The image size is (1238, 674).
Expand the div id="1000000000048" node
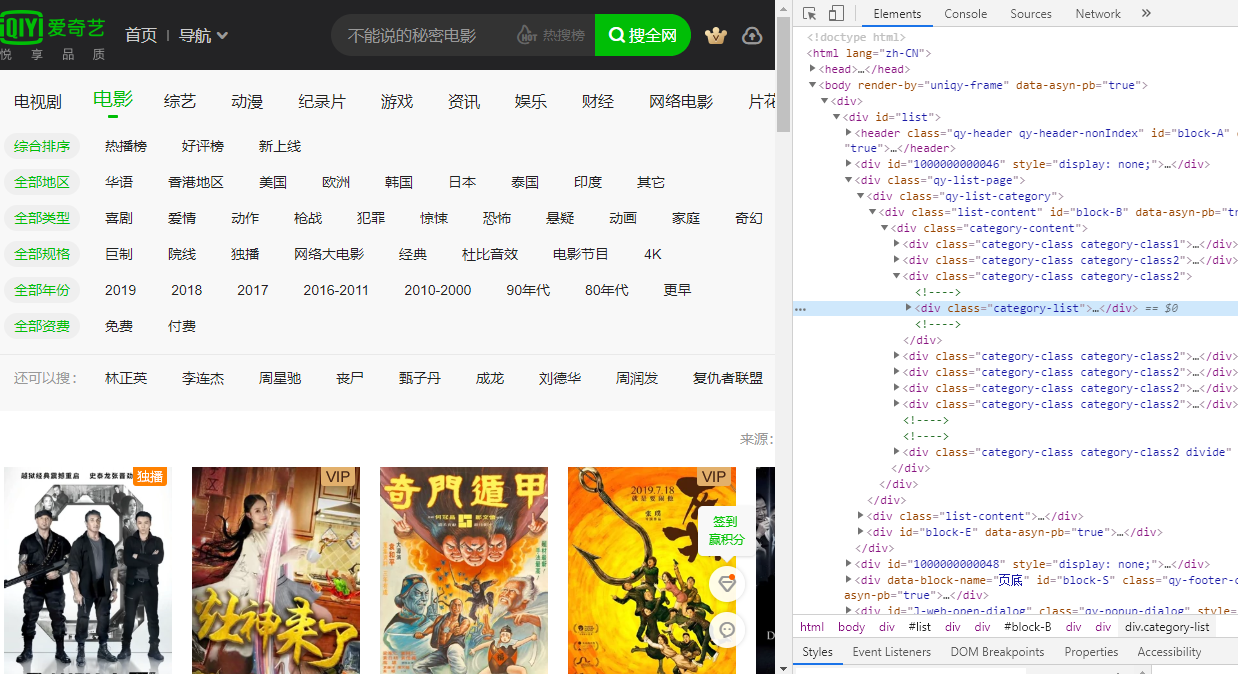849,564
